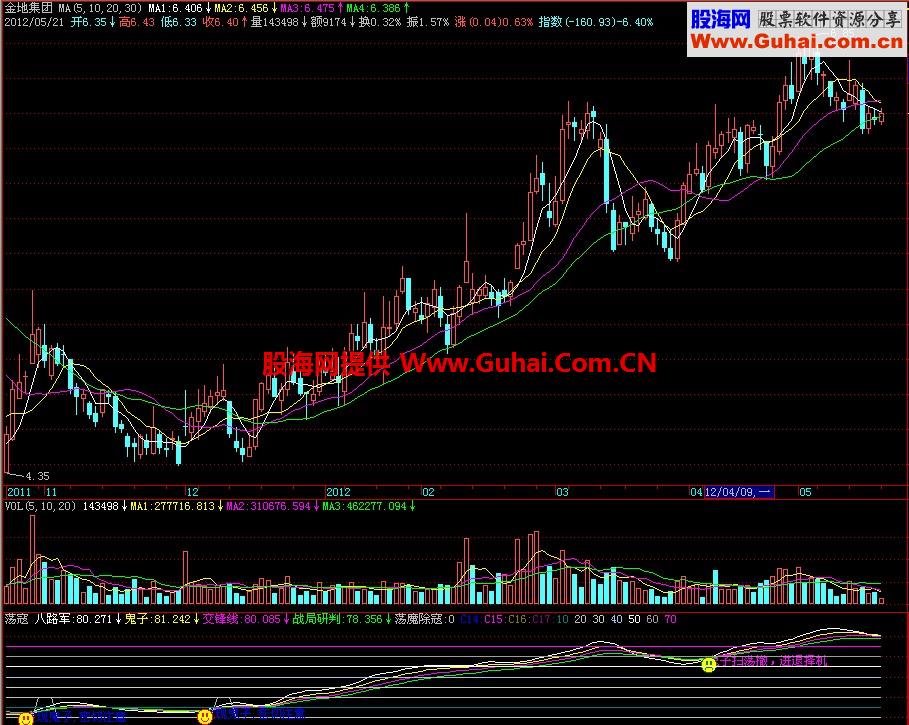Click the frowning face icon on indicator line
Viewport: 909px width, 725px height.
(708, 664)
